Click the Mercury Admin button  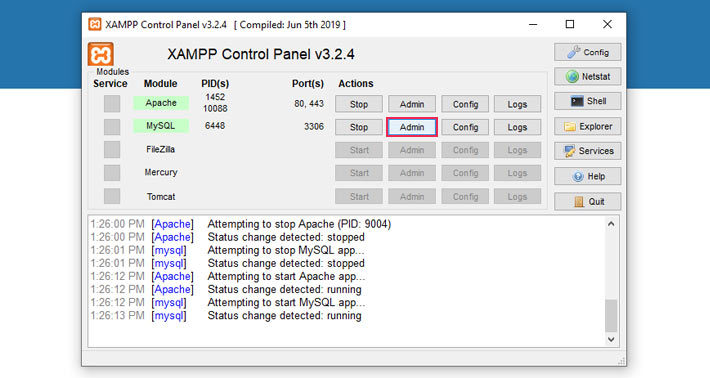pos(412,173)
